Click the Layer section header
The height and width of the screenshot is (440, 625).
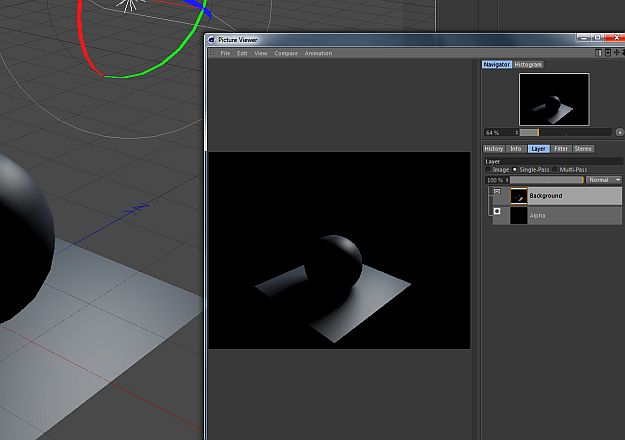(553, 161)
